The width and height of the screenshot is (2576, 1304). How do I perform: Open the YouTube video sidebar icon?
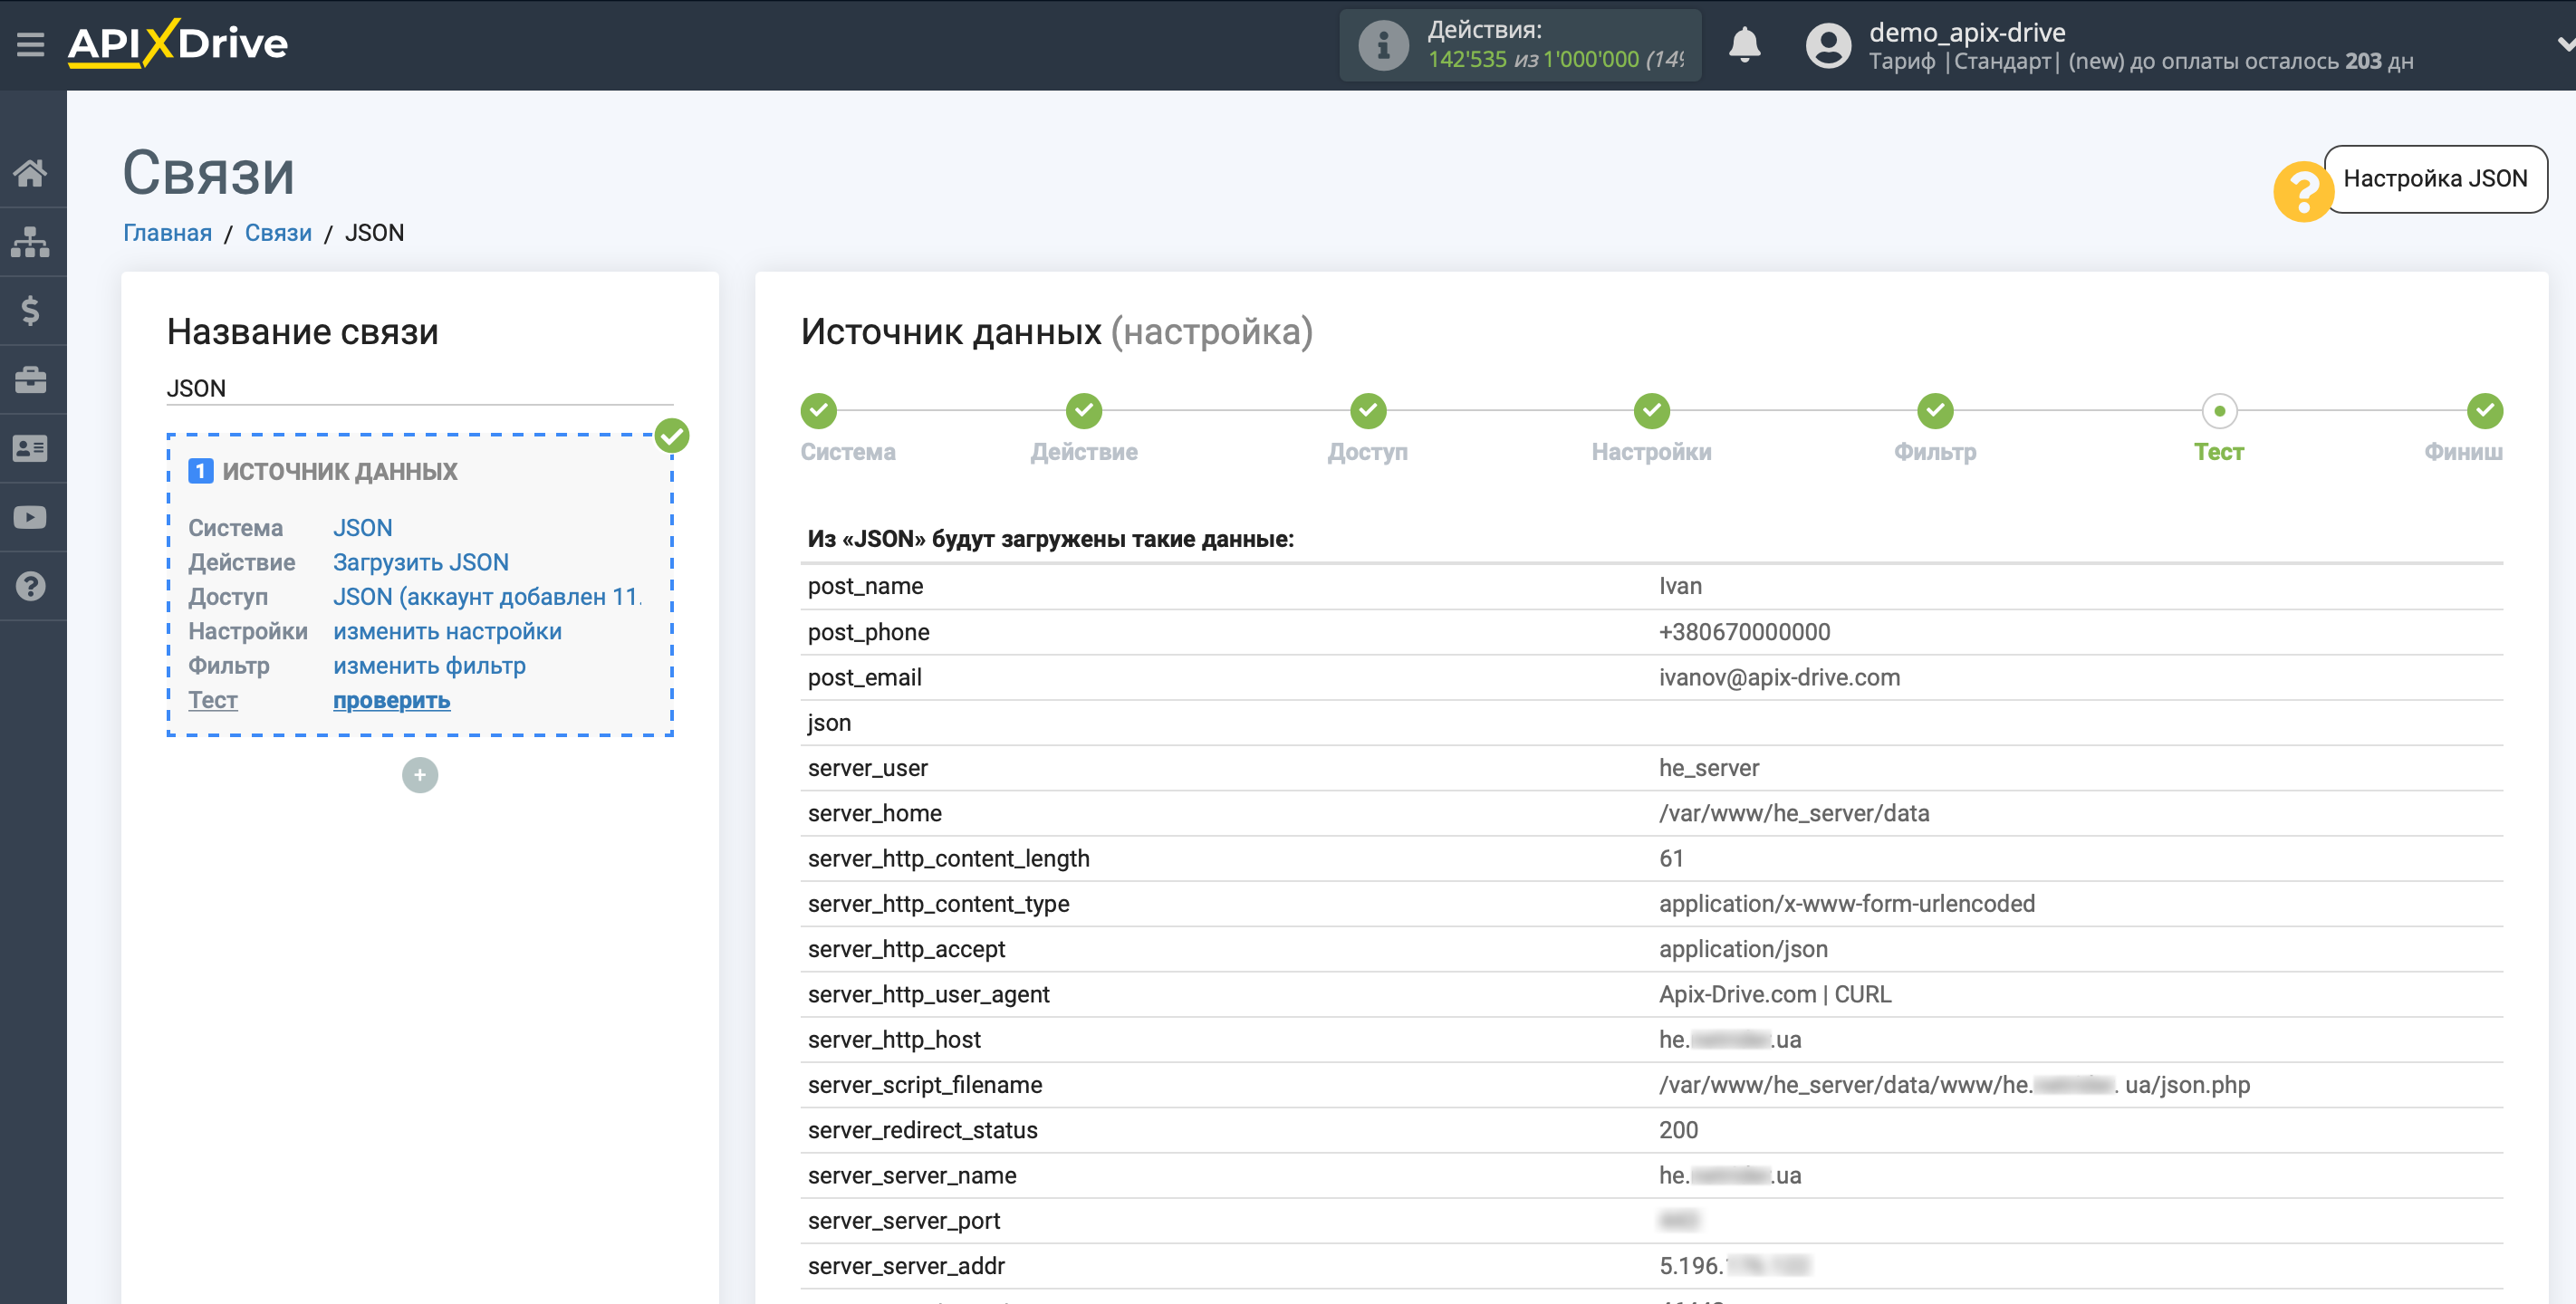coord(31,518)
